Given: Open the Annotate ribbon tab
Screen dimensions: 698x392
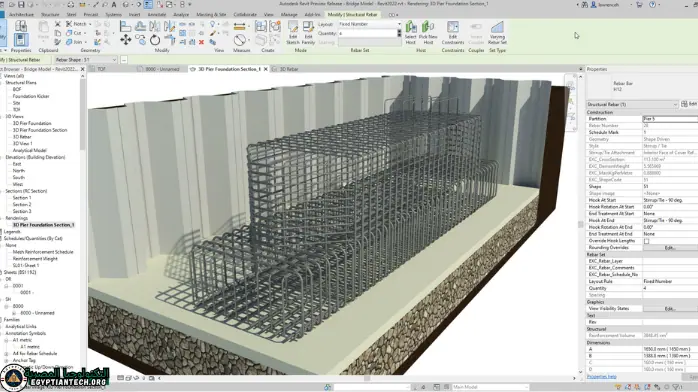Looking at the screenshot, I should tap(157, 15).
